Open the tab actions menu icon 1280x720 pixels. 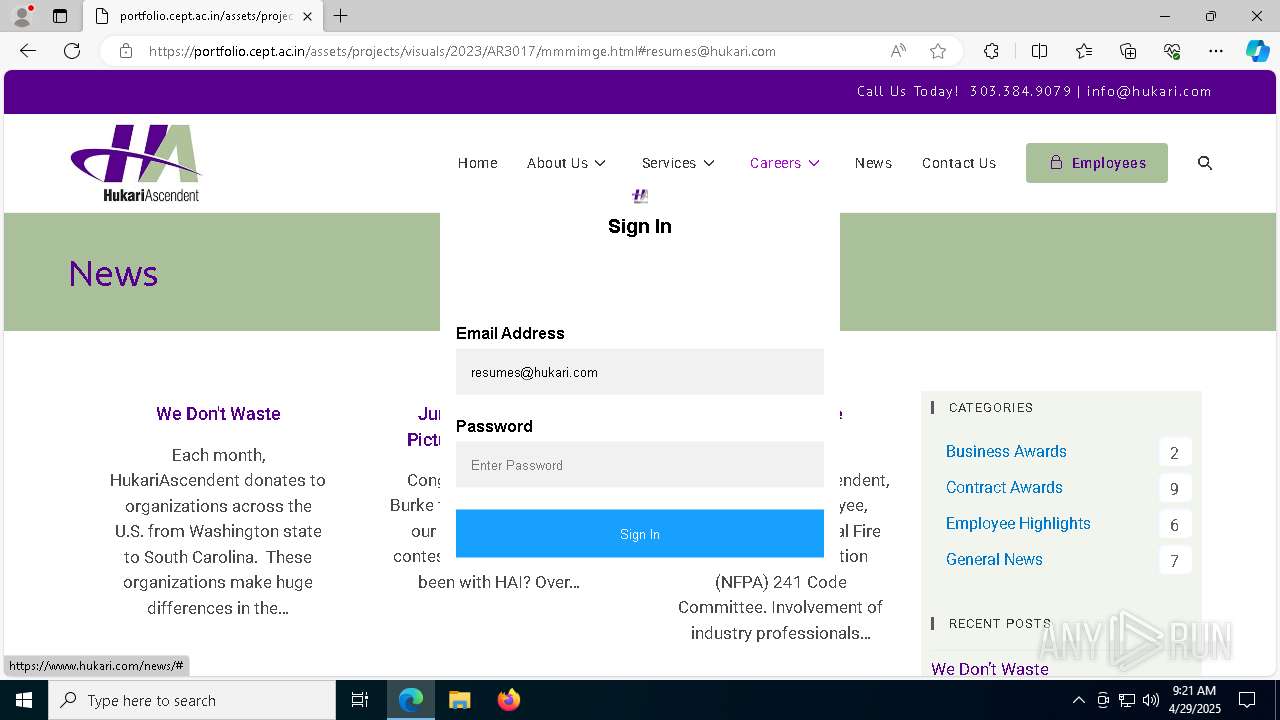point(60,16)
